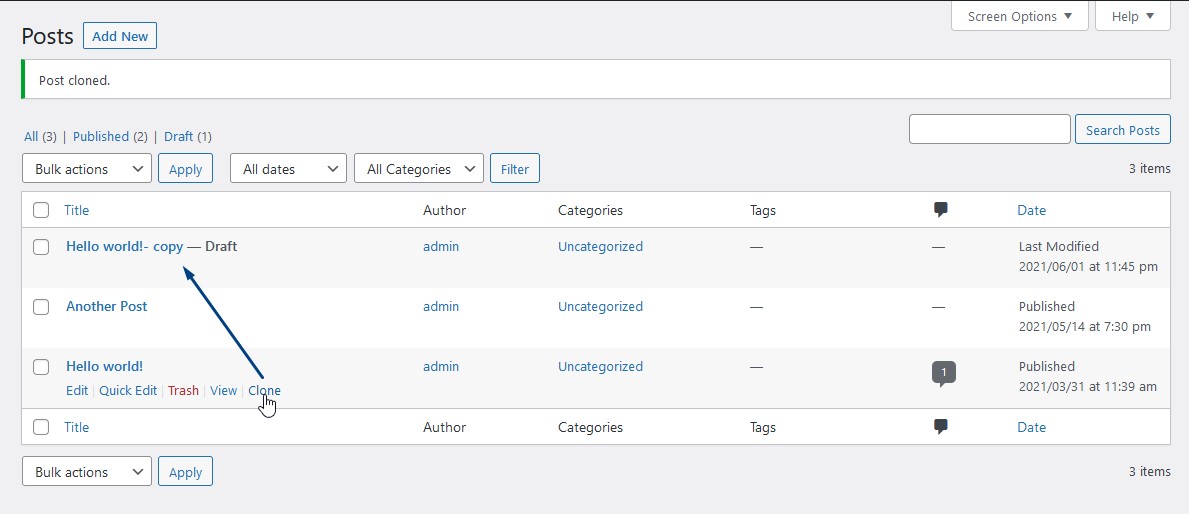Click the 'Last Modified' status text

click(1059, 246)
